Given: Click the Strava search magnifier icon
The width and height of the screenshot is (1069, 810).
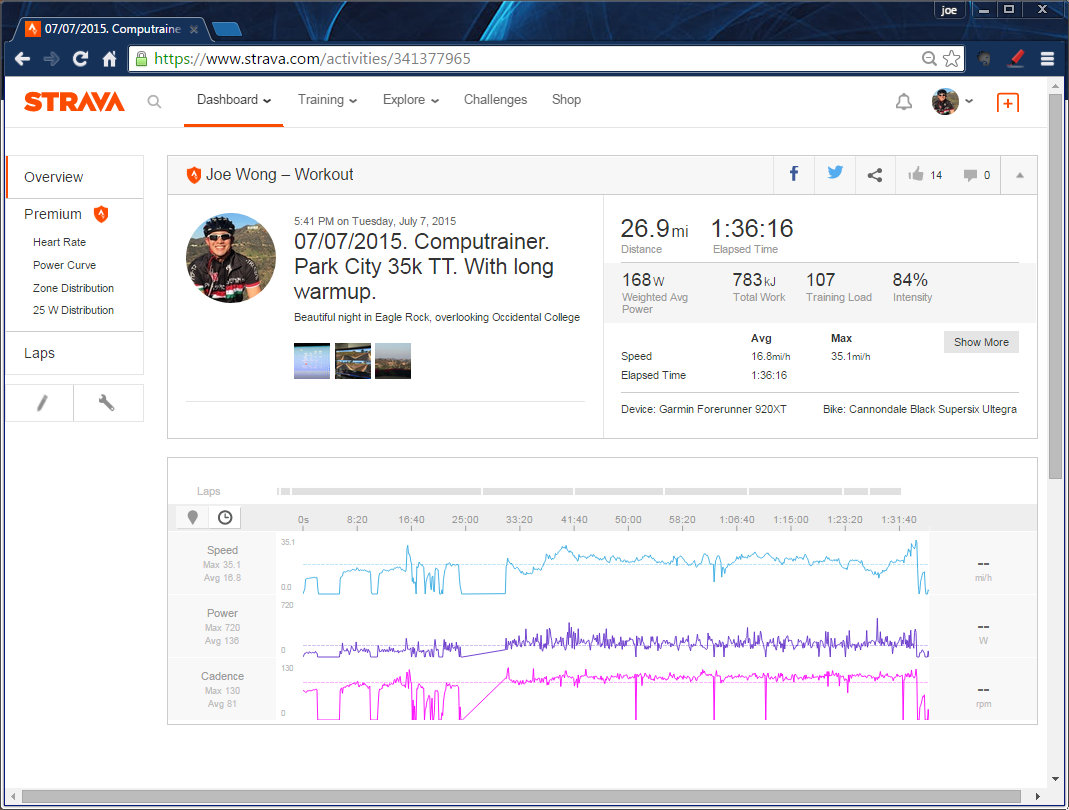Looking at the screenshot, I should coord(154,101).
